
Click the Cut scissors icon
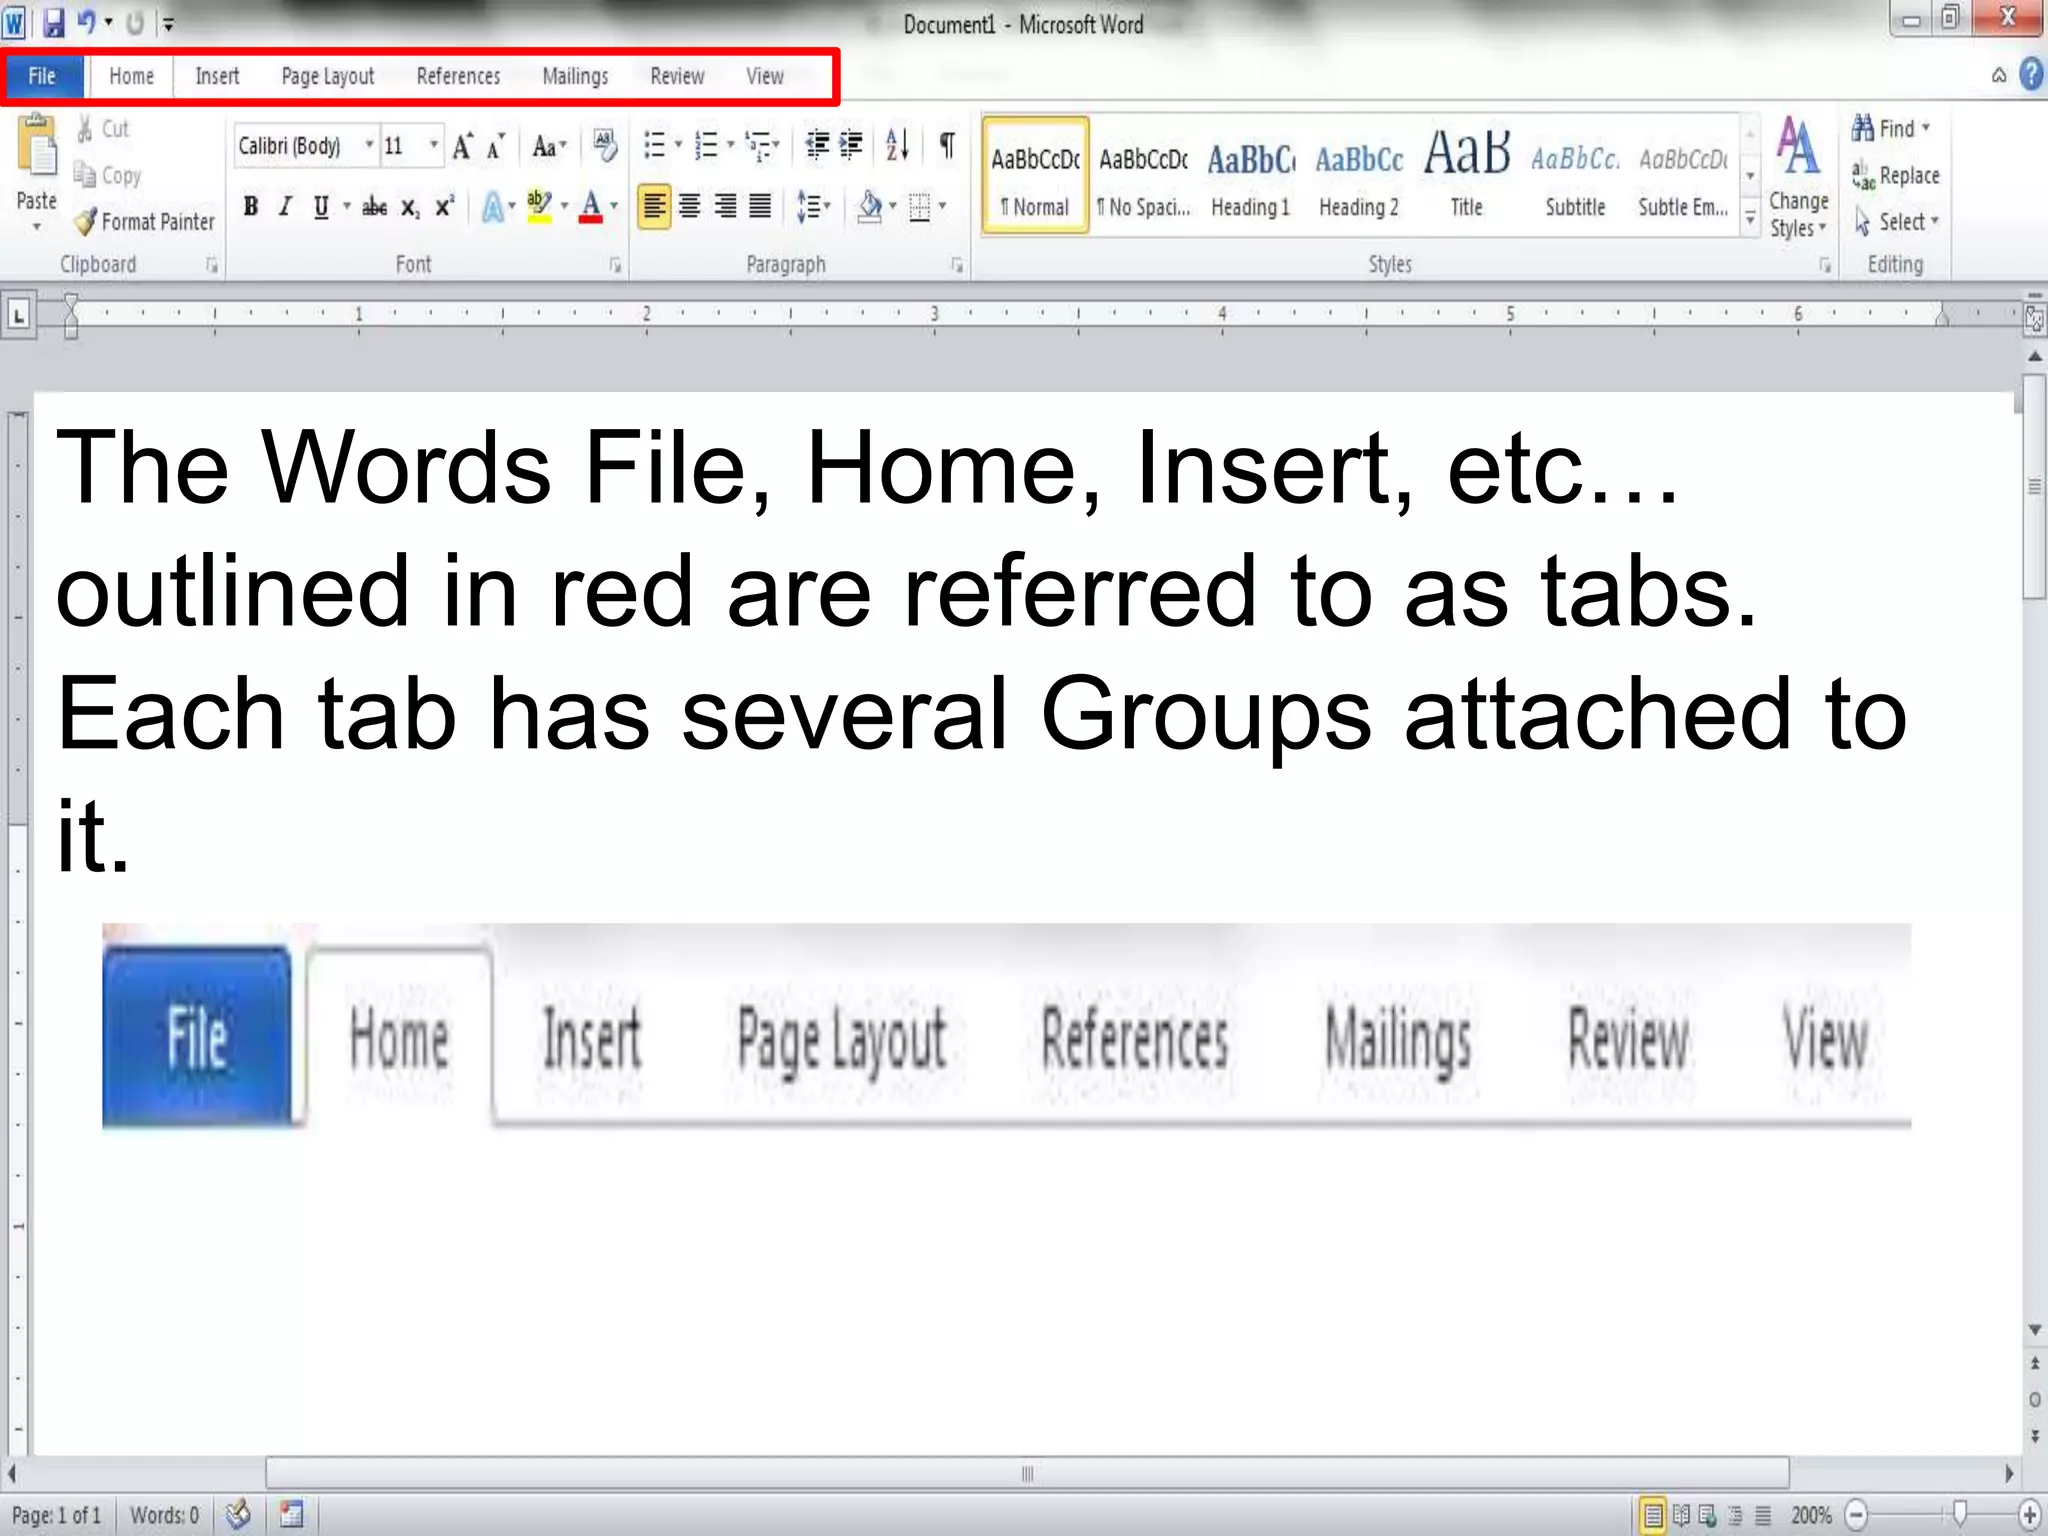pyautogui.click(x=85, y=129)
